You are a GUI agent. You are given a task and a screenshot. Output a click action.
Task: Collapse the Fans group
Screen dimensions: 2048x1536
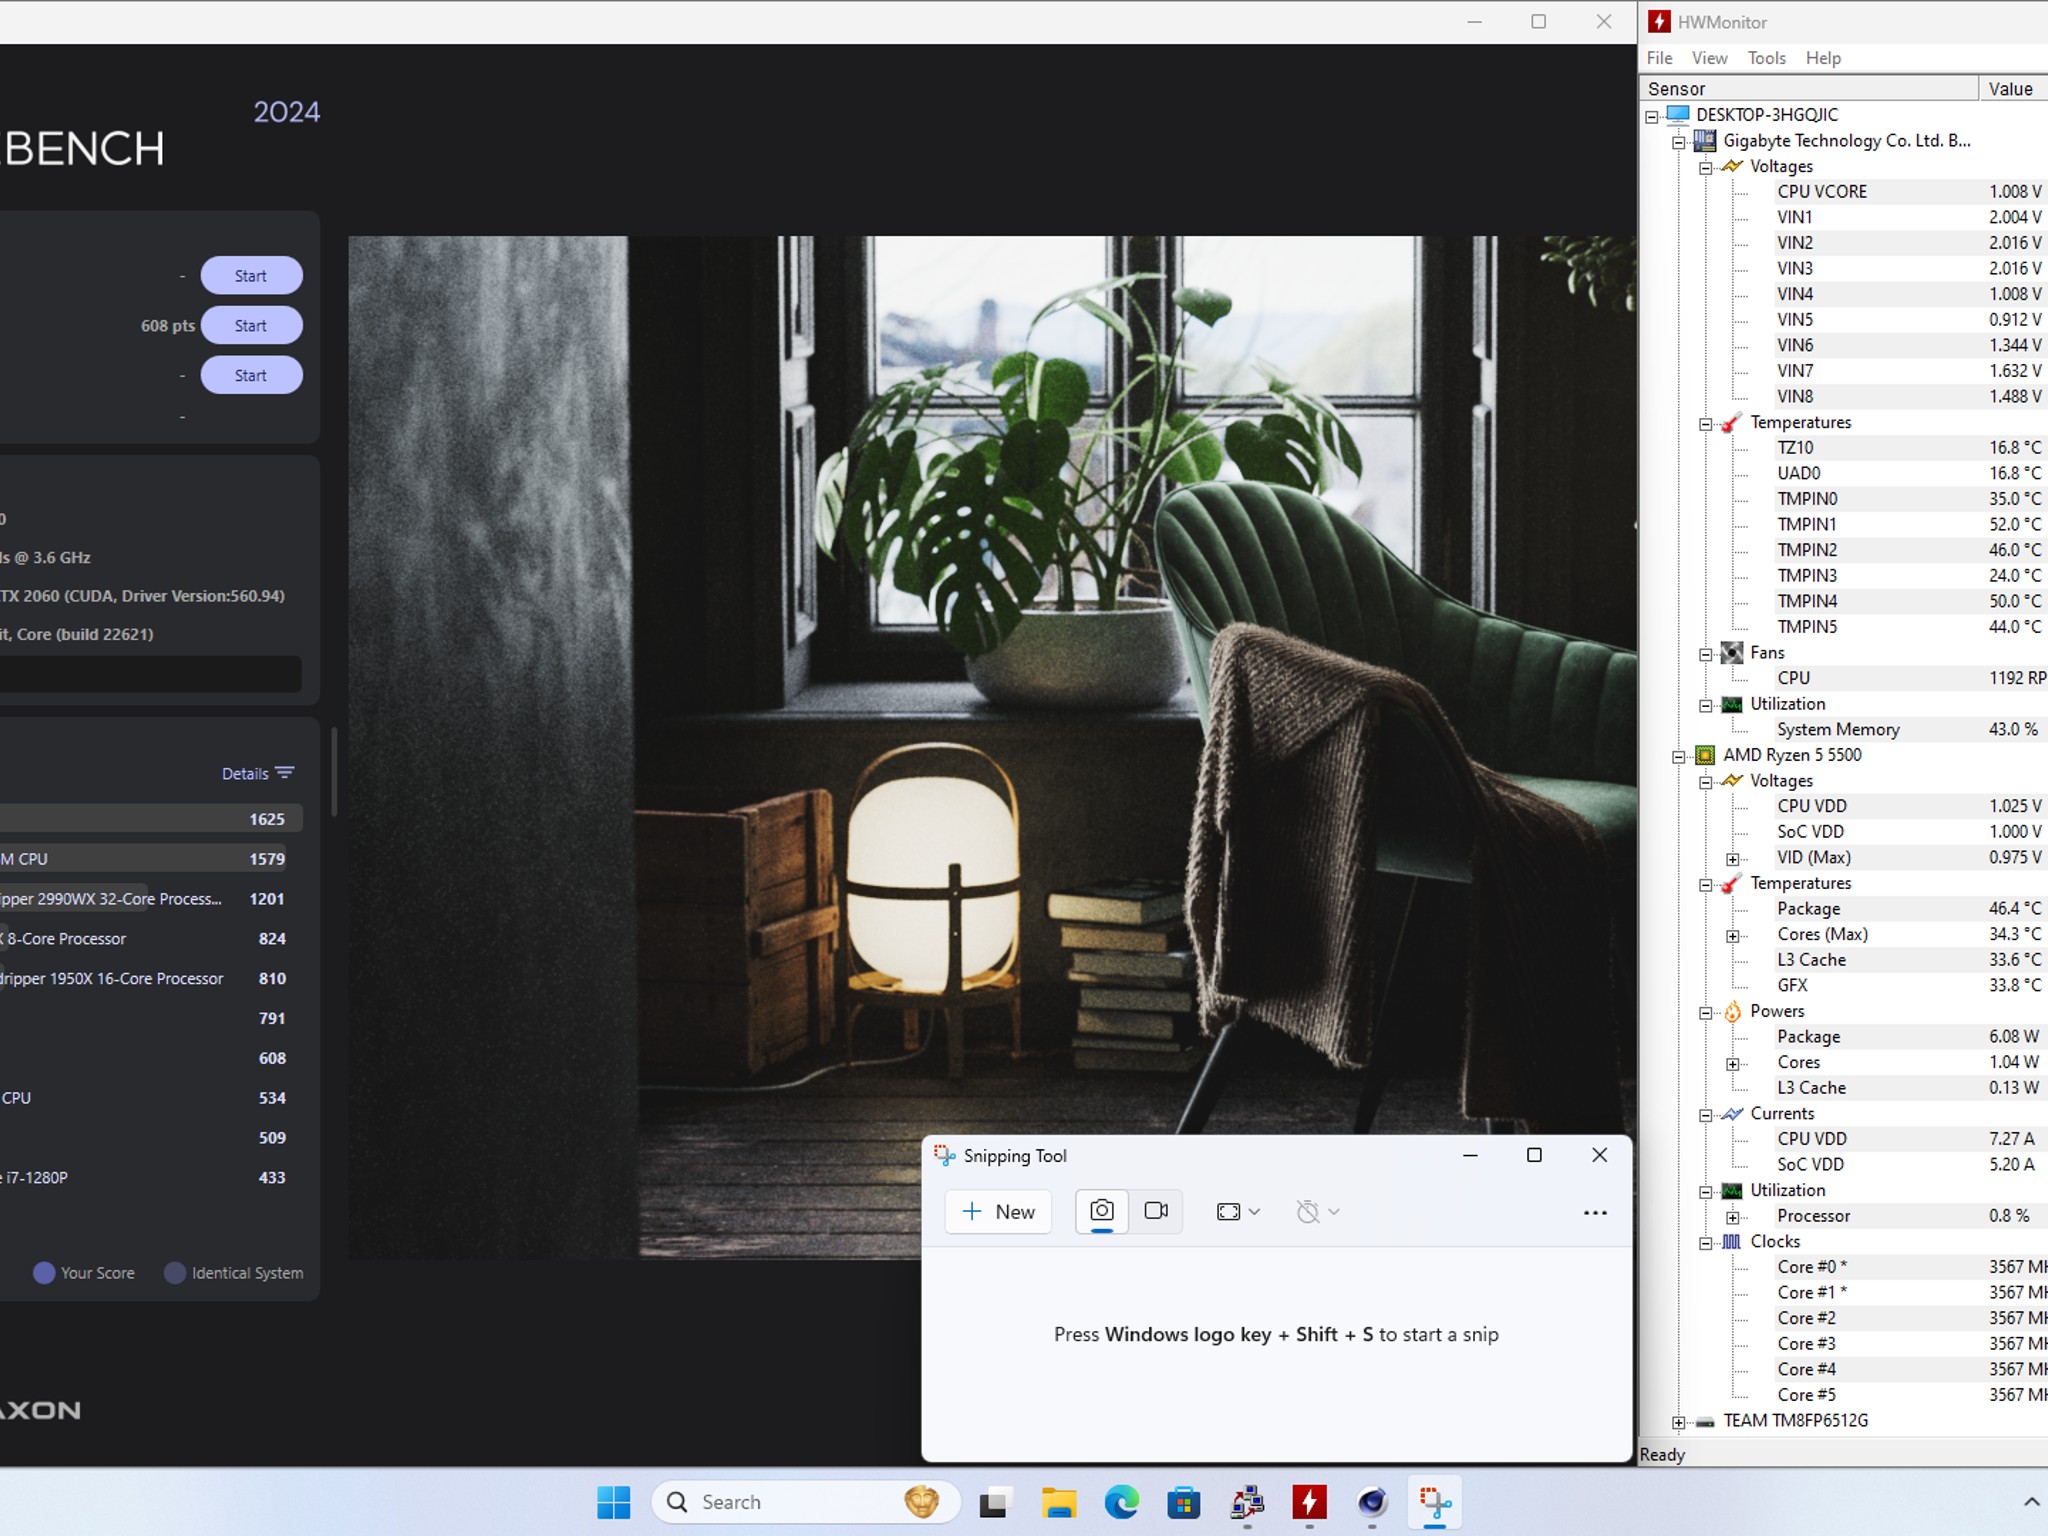(x=1706, y=654)
